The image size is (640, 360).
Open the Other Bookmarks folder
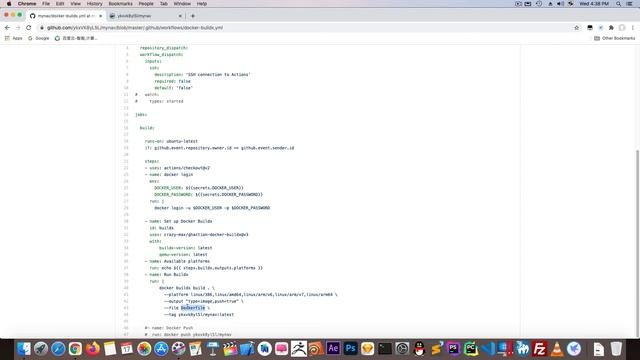point(615,38)
